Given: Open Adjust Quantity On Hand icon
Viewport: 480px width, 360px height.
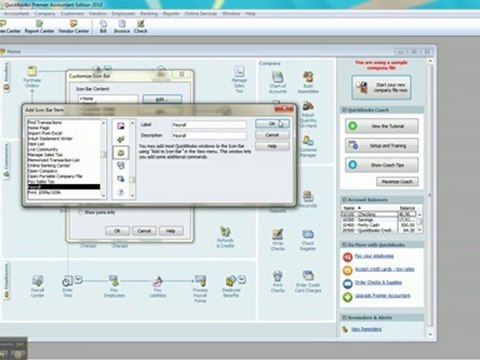Looking at the screenshot, I should tap(308, 115).
